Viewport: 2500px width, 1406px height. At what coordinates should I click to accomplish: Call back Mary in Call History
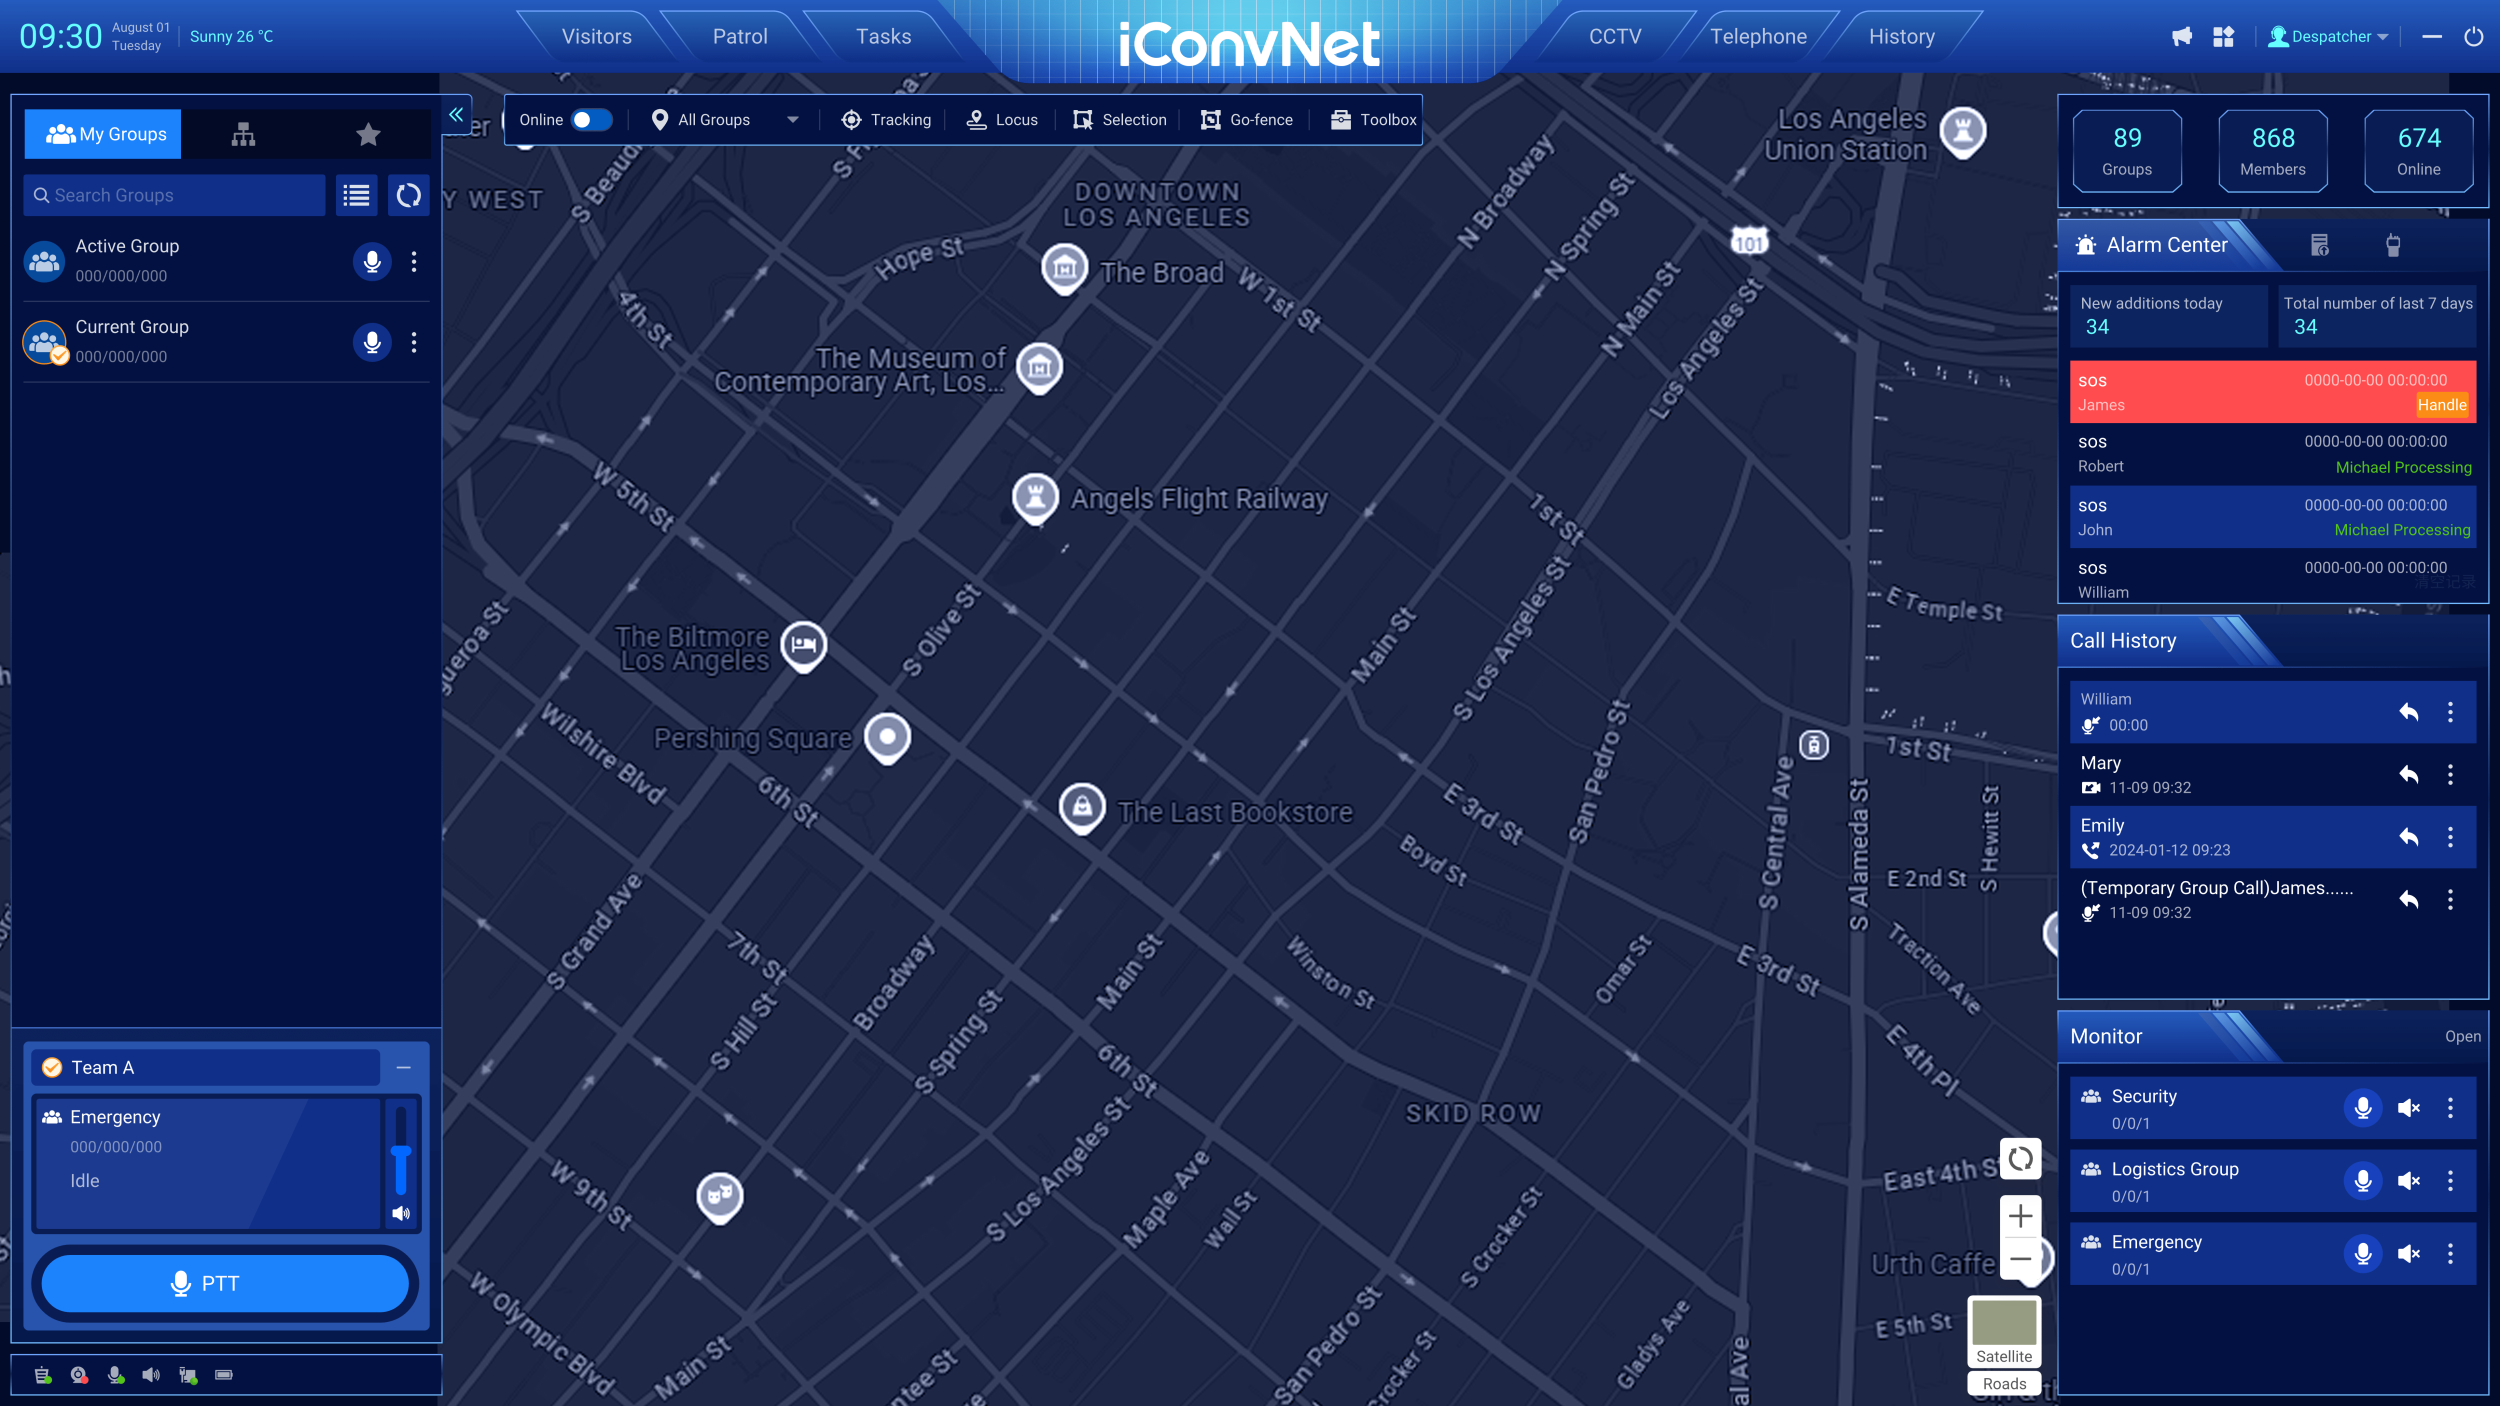pyautogui.click(x=2409, y=774)
